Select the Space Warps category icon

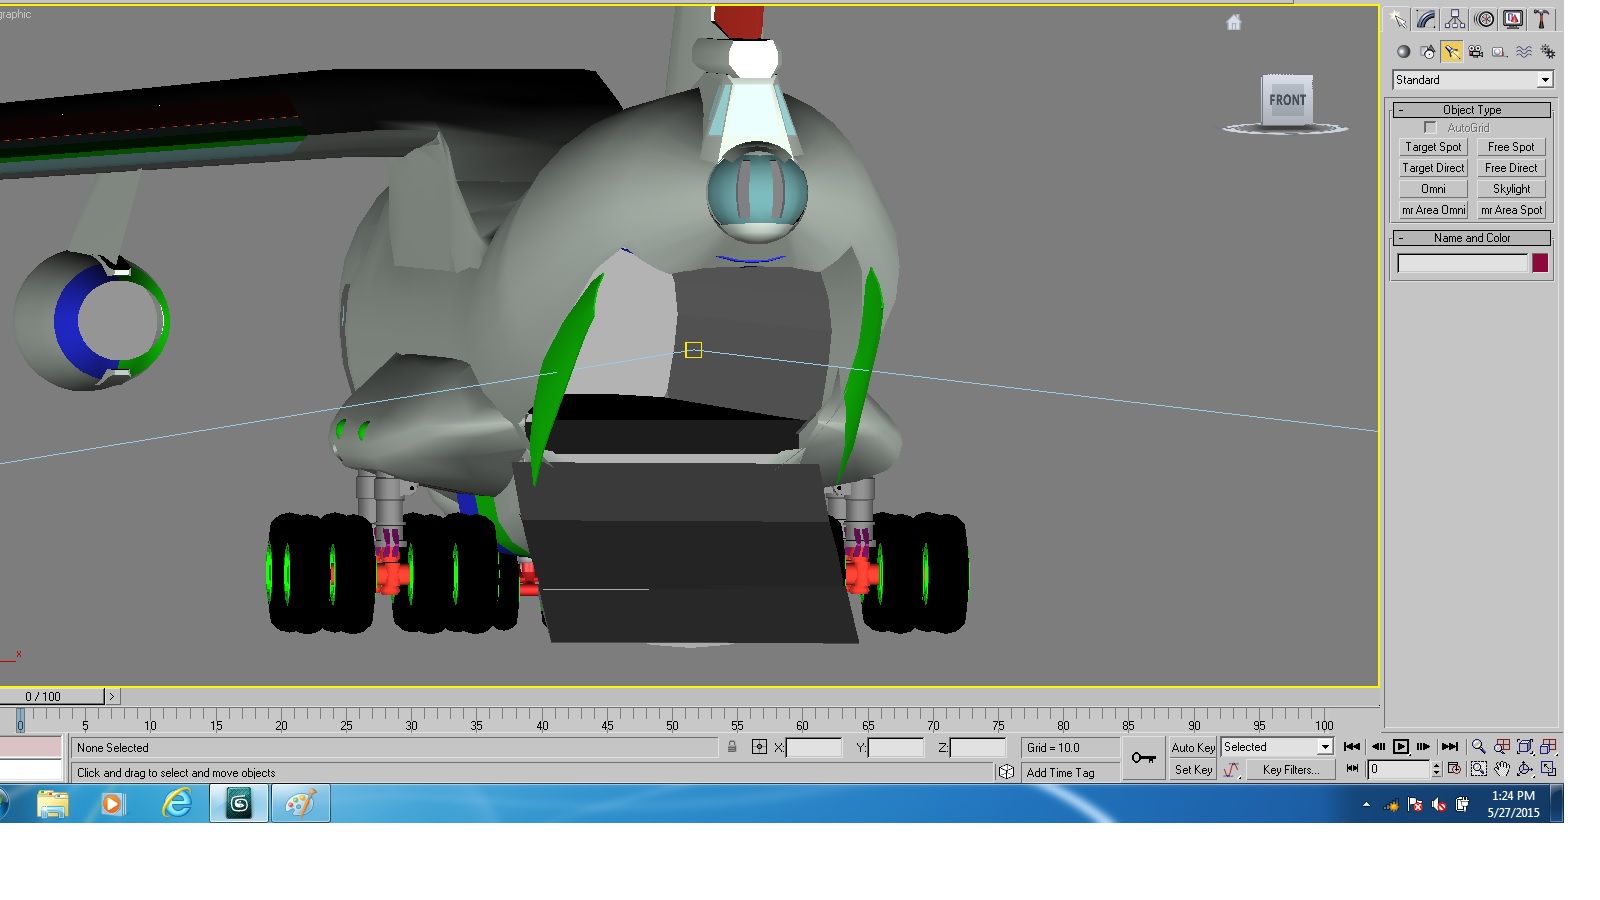[x=1523, y=52]
